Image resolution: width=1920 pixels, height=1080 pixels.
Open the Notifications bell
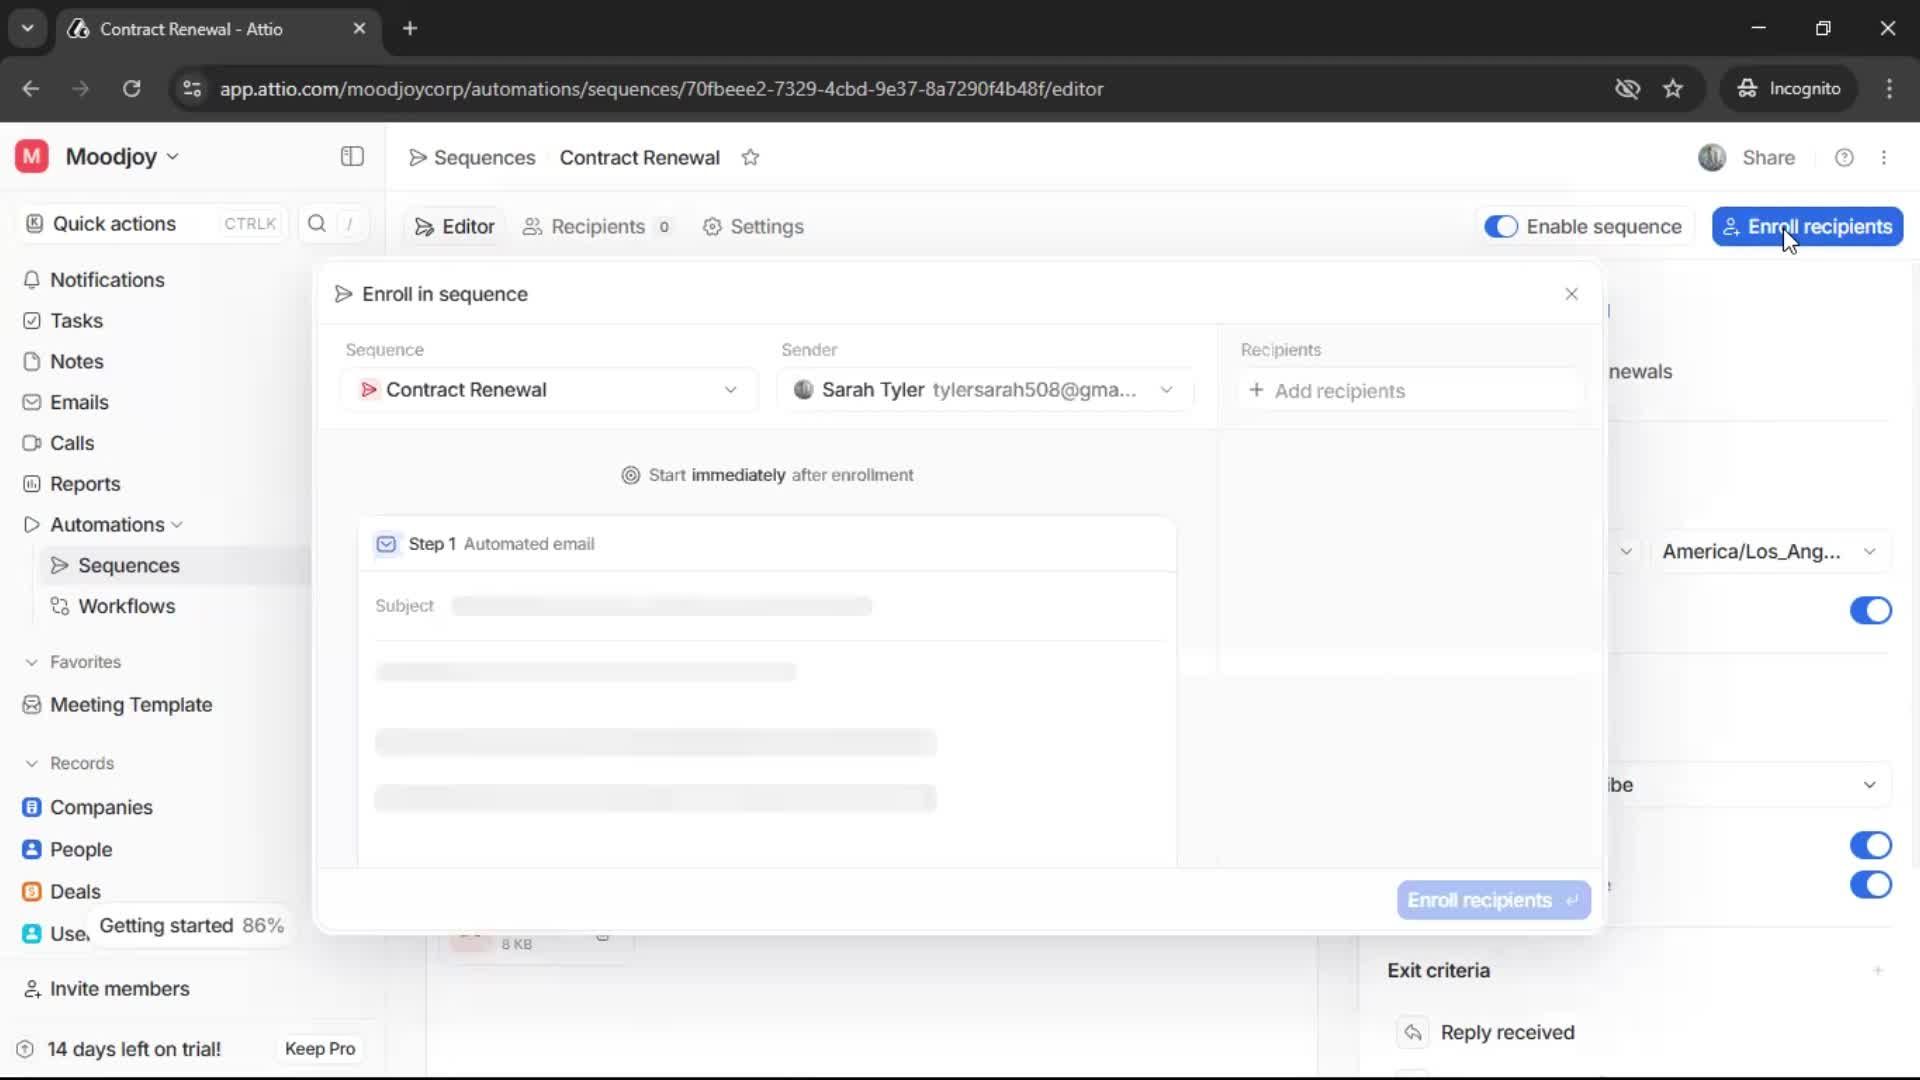coord(107,280)
